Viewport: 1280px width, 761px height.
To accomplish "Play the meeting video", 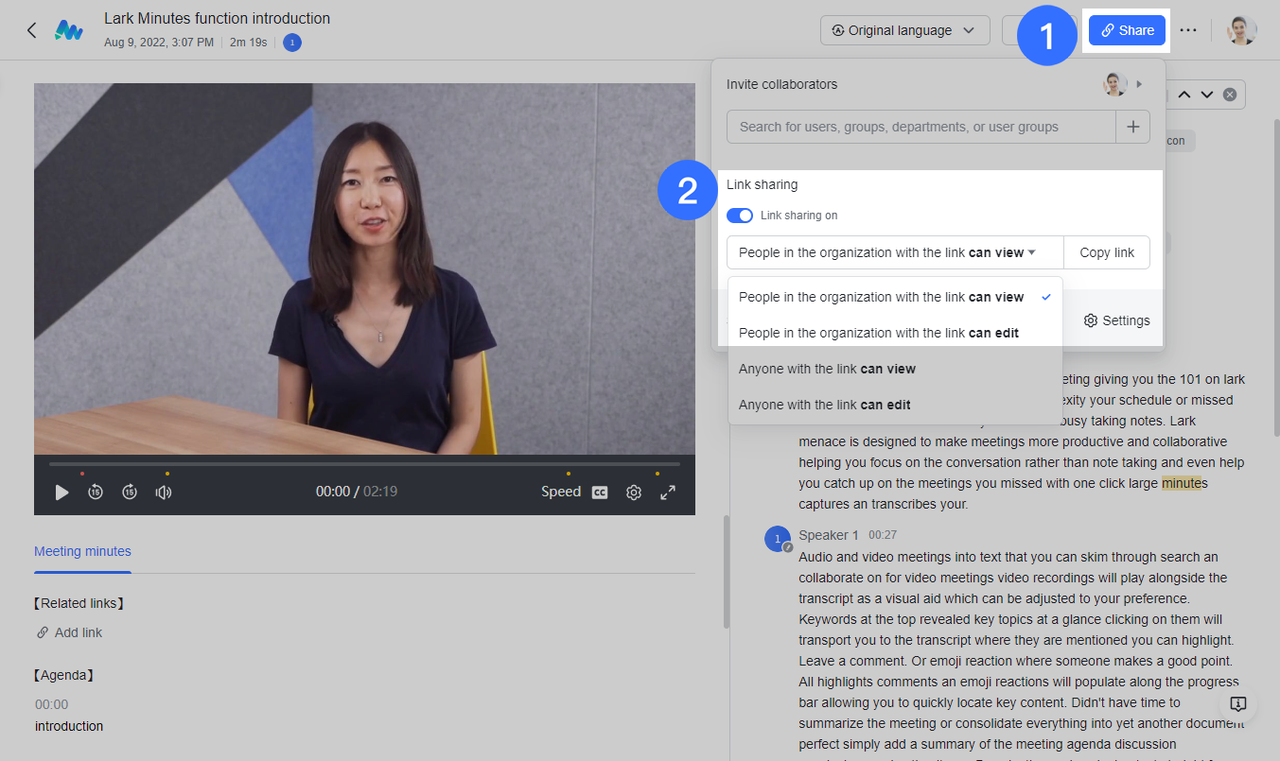I will pos(62,492).
